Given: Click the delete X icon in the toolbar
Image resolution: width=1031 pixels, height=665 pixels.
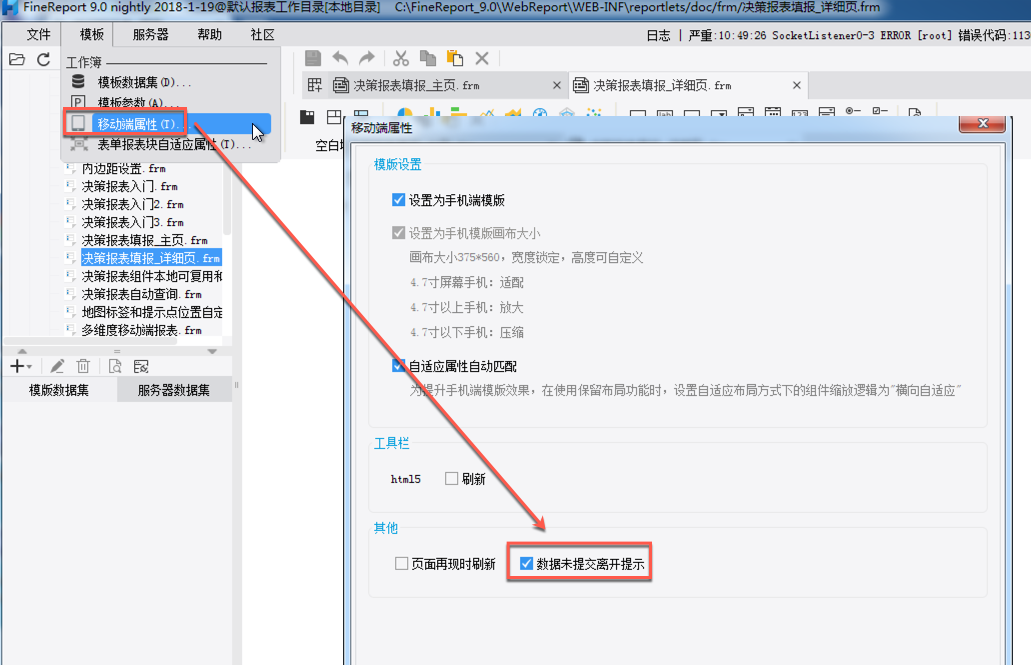Looking at the screenshot, I should point(482,59).
